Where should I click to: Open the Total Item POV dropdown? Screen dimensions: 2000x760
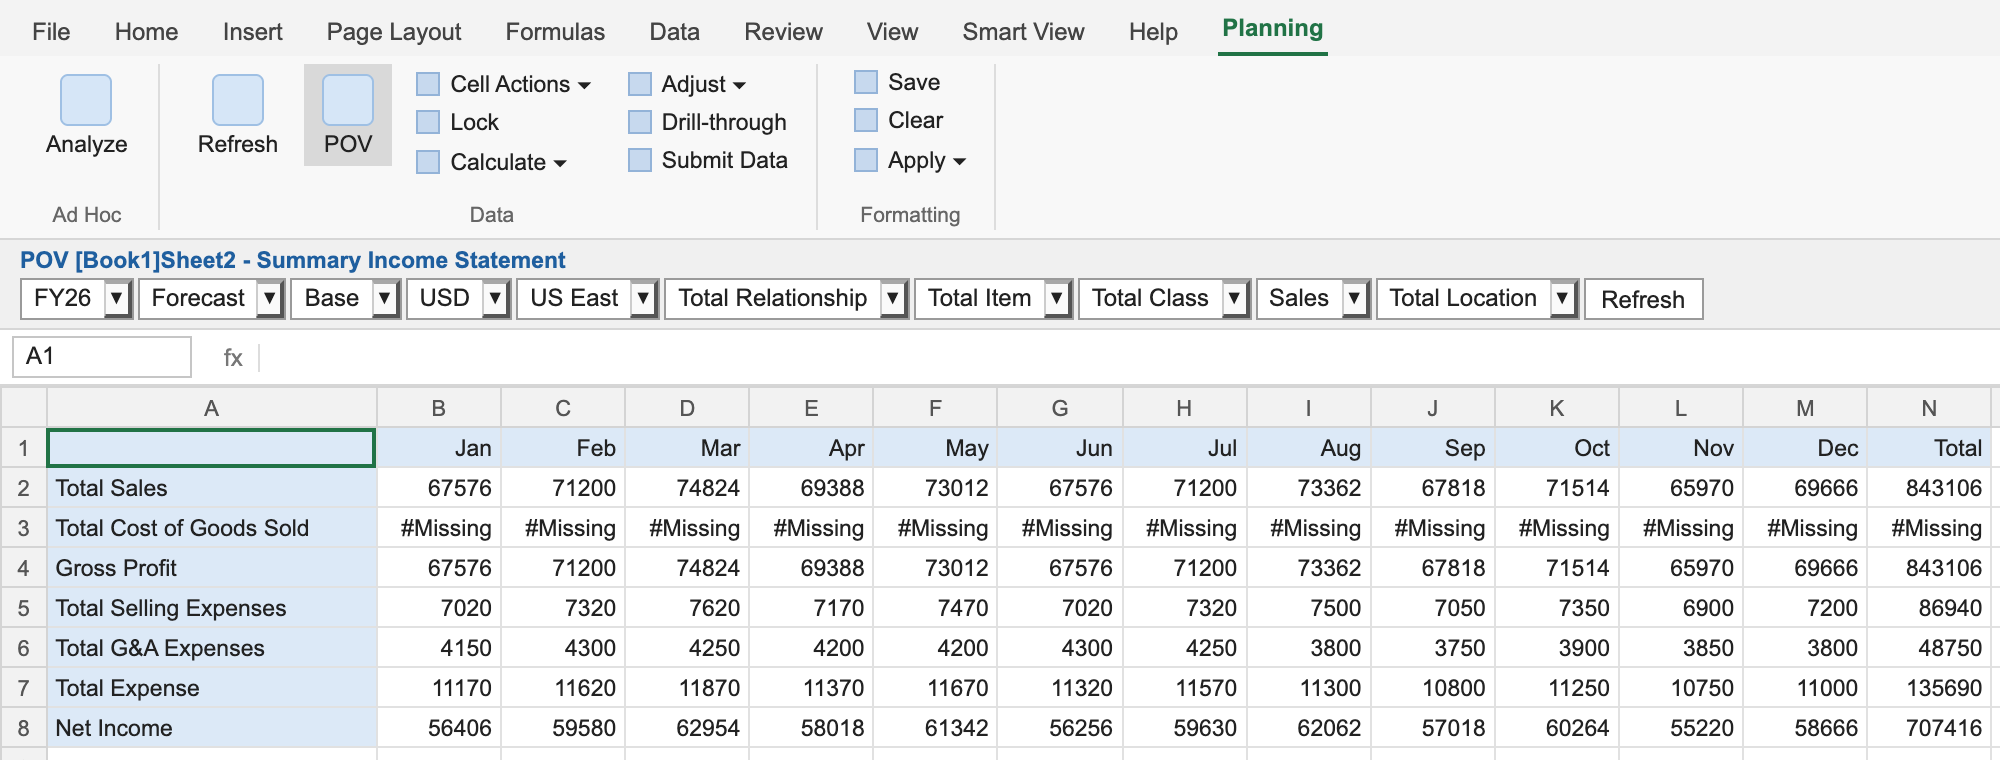tap(1057, 299)
